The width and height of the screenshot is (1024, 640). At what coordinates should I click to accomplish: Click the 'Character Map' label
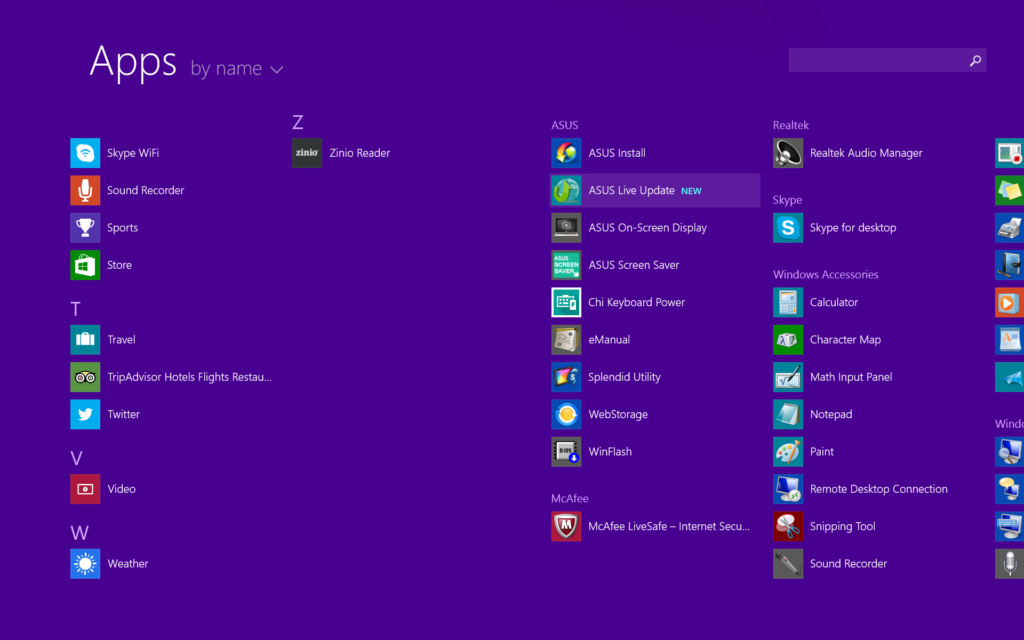point(845,340)
